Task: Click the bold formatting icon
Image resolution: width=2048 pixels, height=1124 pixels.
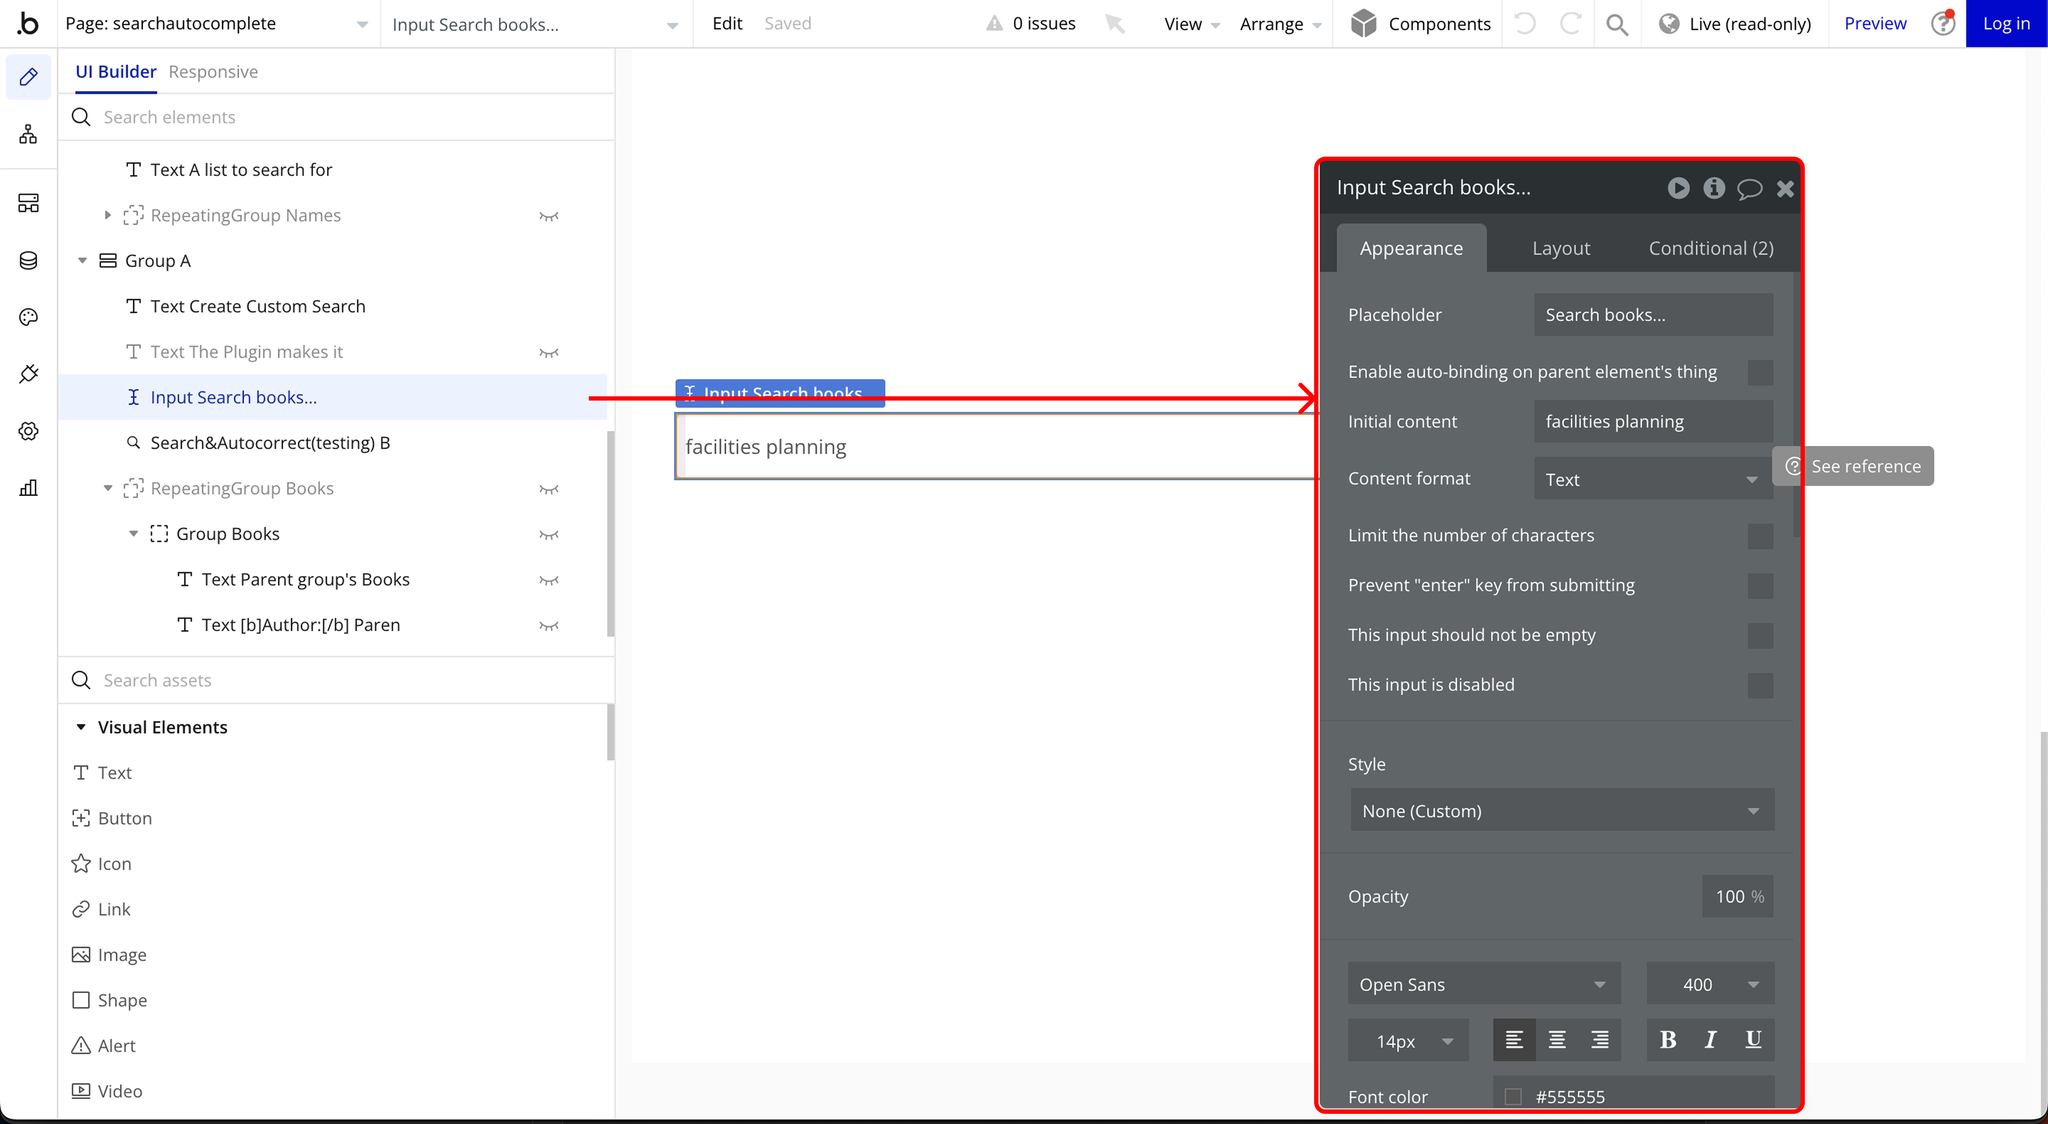Action: click(1668, 1040)
